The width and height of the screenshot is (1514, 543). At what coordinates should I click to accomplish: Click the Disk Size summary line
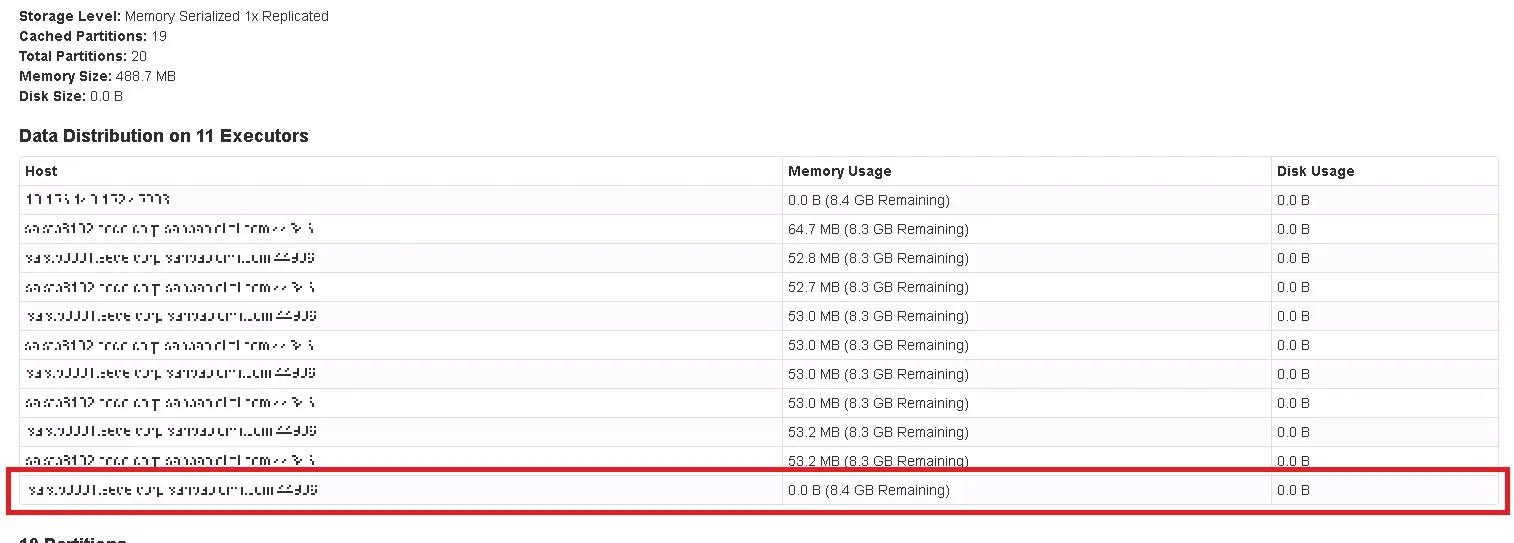70,96
